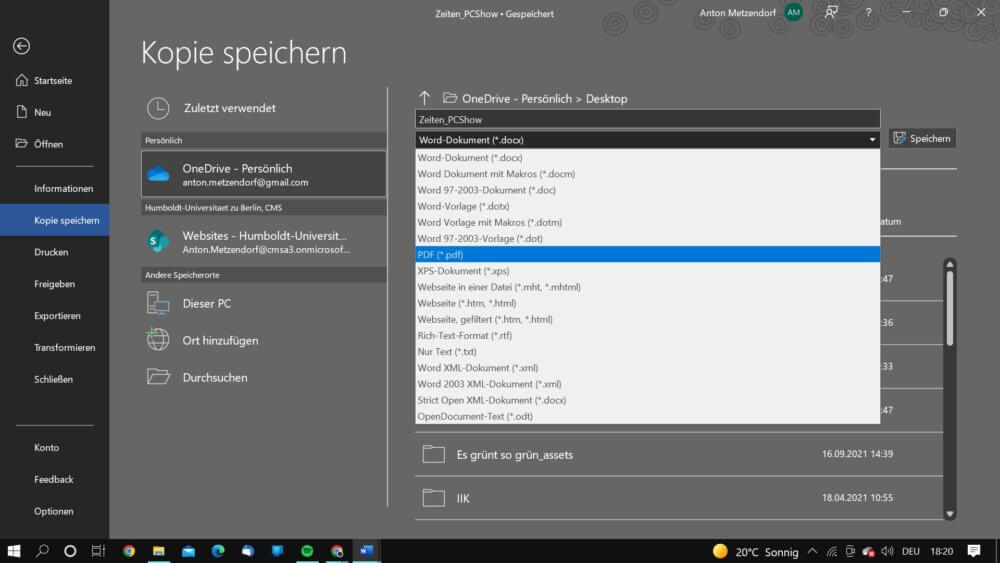This screenshot has width=1000, height=563.
Task: Choose Word 97-2003-Vorlage (*.dot)
Action: 647,238
